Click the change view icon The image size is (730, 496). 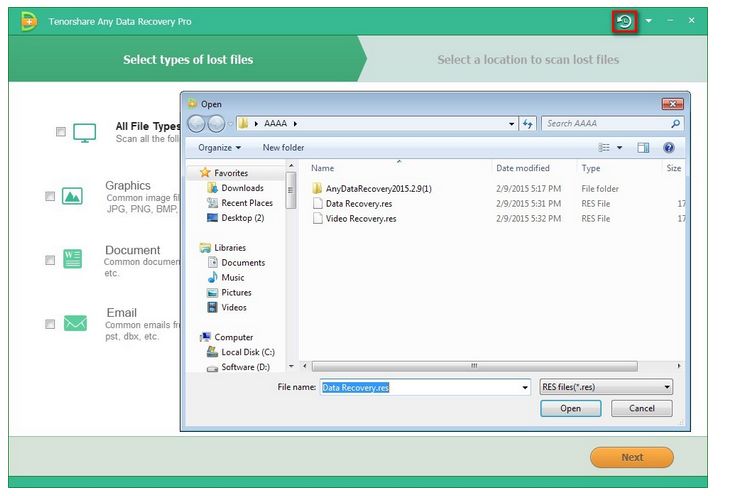[x=604, y=148]
